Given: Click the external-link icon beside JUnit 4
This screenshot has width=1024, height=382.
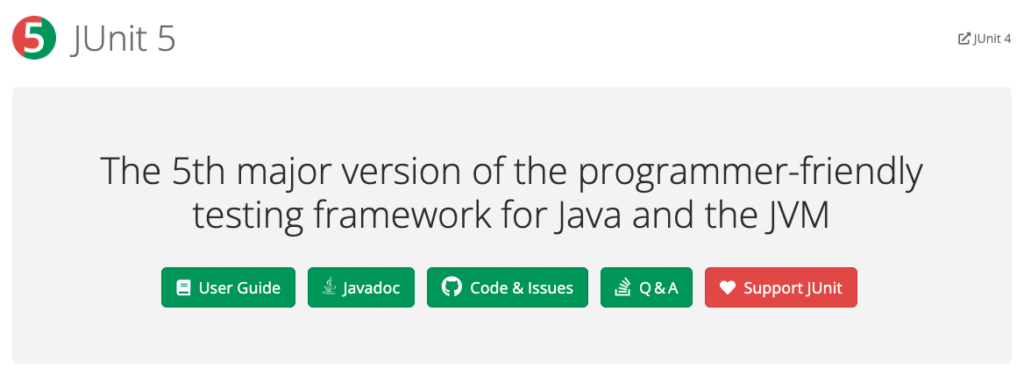Looking at the screenshot, I should click(x=964, y=39).
